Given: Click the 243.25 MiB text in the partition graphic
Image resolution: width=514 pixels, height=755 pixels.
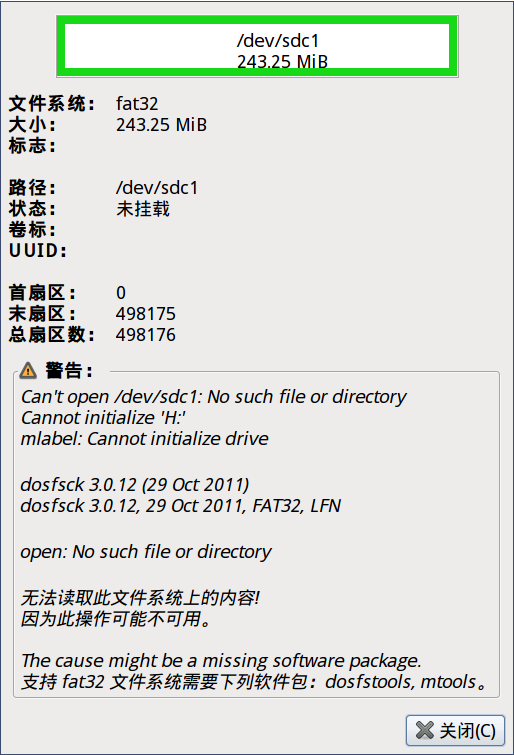Looking at the screenshot, I should [x=282, y=62].
